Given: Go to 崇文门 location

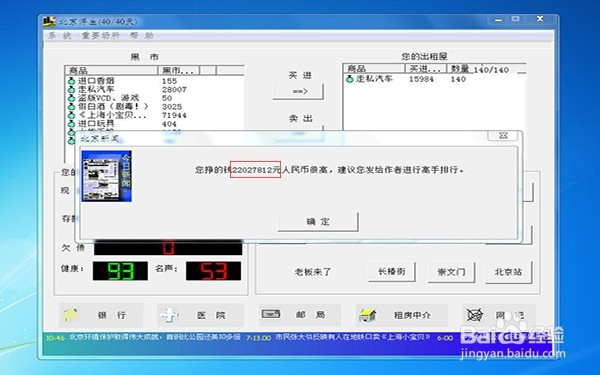Looking at the screenshot, I should pos(452,272).
